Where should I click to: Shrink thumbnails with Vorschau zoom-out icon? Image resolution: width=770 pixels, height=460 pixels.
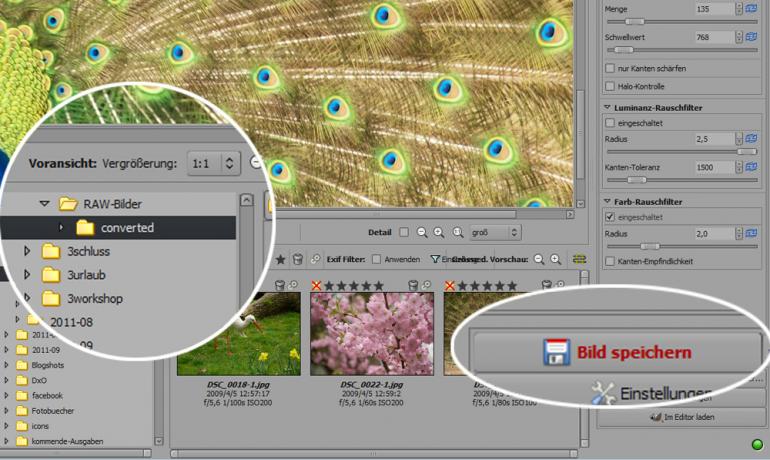tap(539, 259)
